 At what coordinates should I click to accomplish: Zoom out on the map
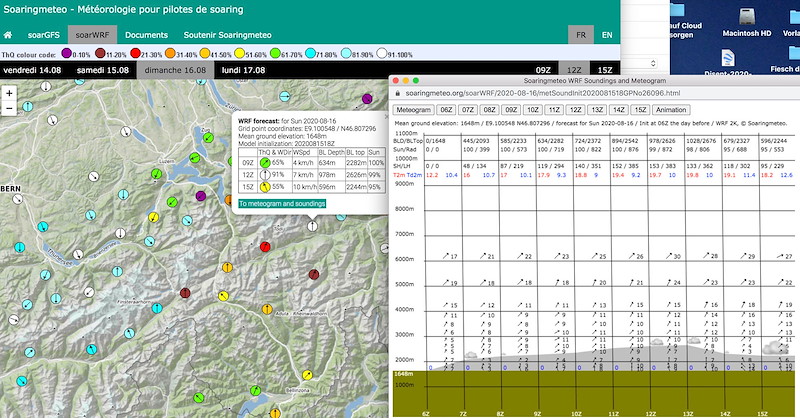(9, 108)
